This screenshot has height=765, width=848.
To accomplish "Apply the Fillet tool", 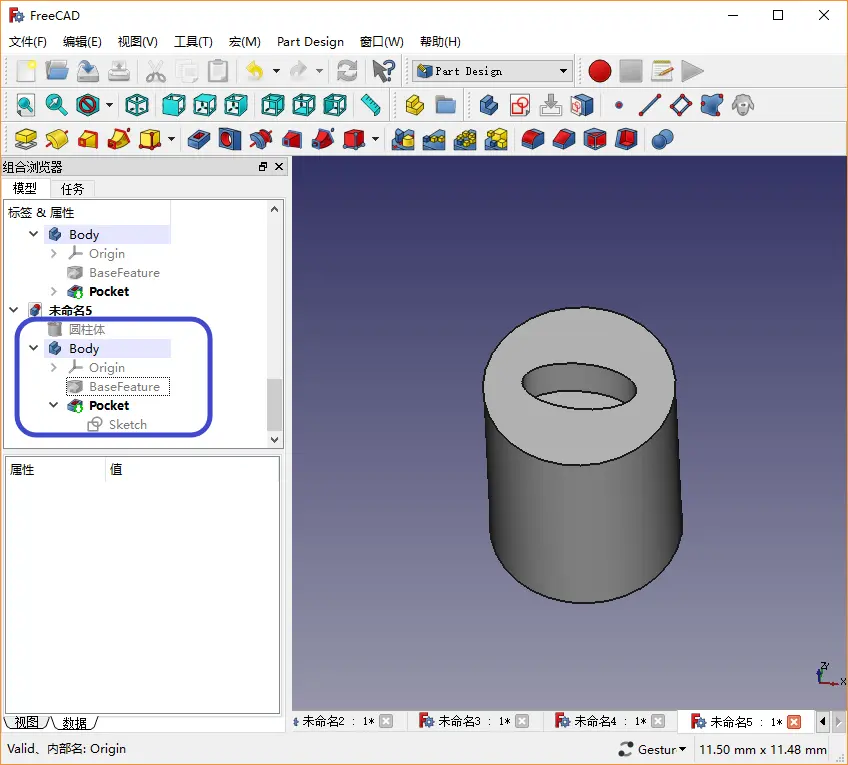I will [x=532, y=139].
